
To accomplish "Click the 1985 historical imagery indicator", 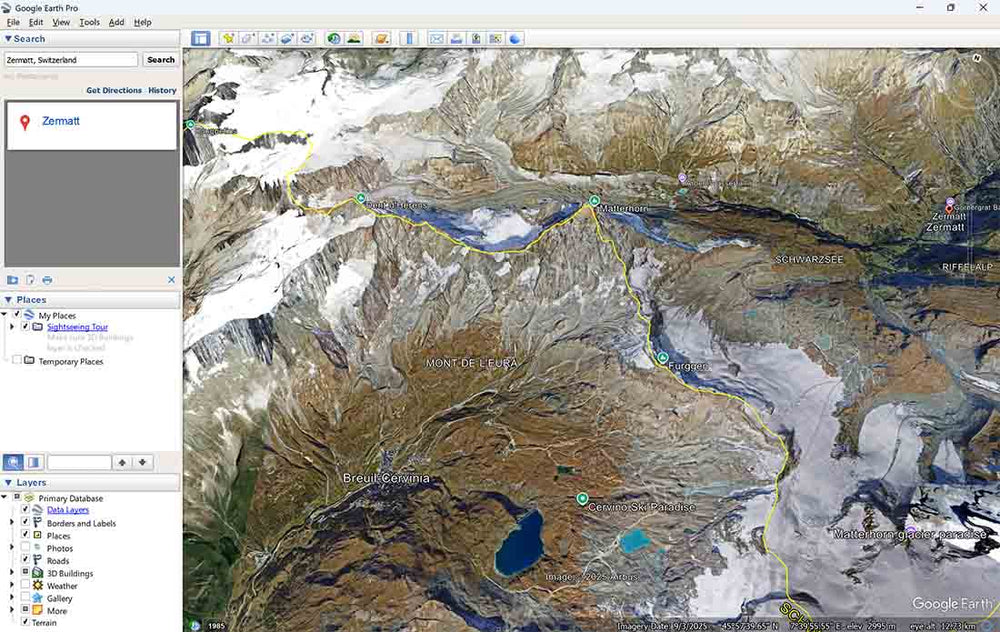I will pyautogui.click(x=216, y=626).
